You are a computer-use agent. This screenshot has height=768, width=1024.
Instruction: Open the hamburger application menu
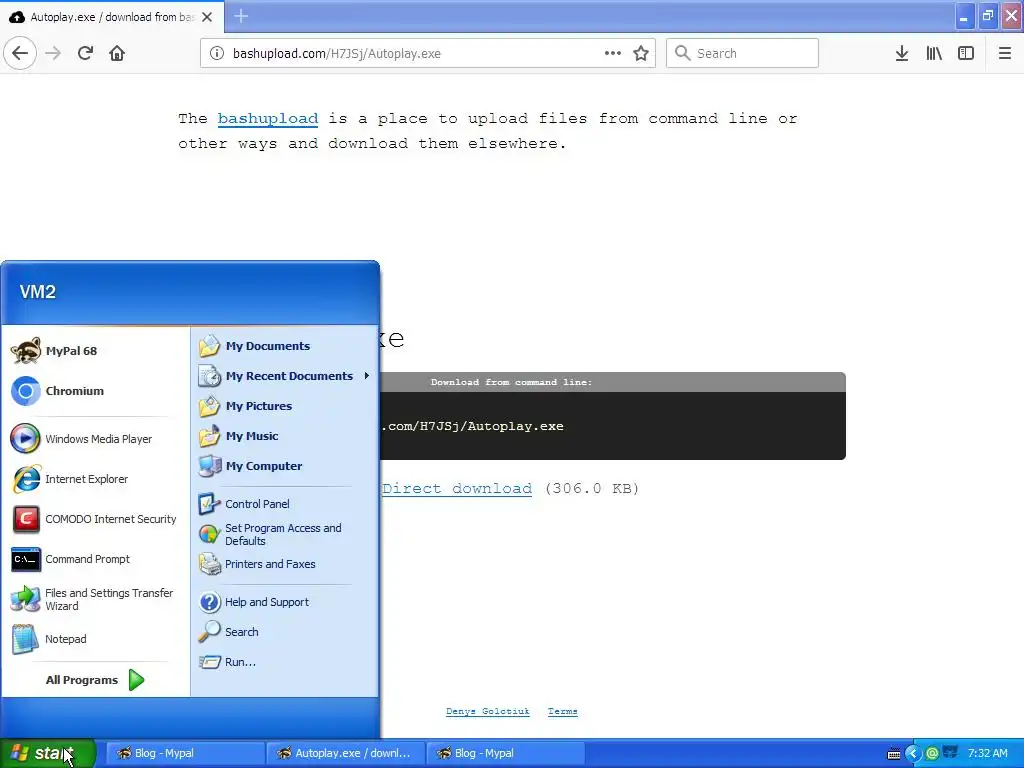[x=1005, y=53]
